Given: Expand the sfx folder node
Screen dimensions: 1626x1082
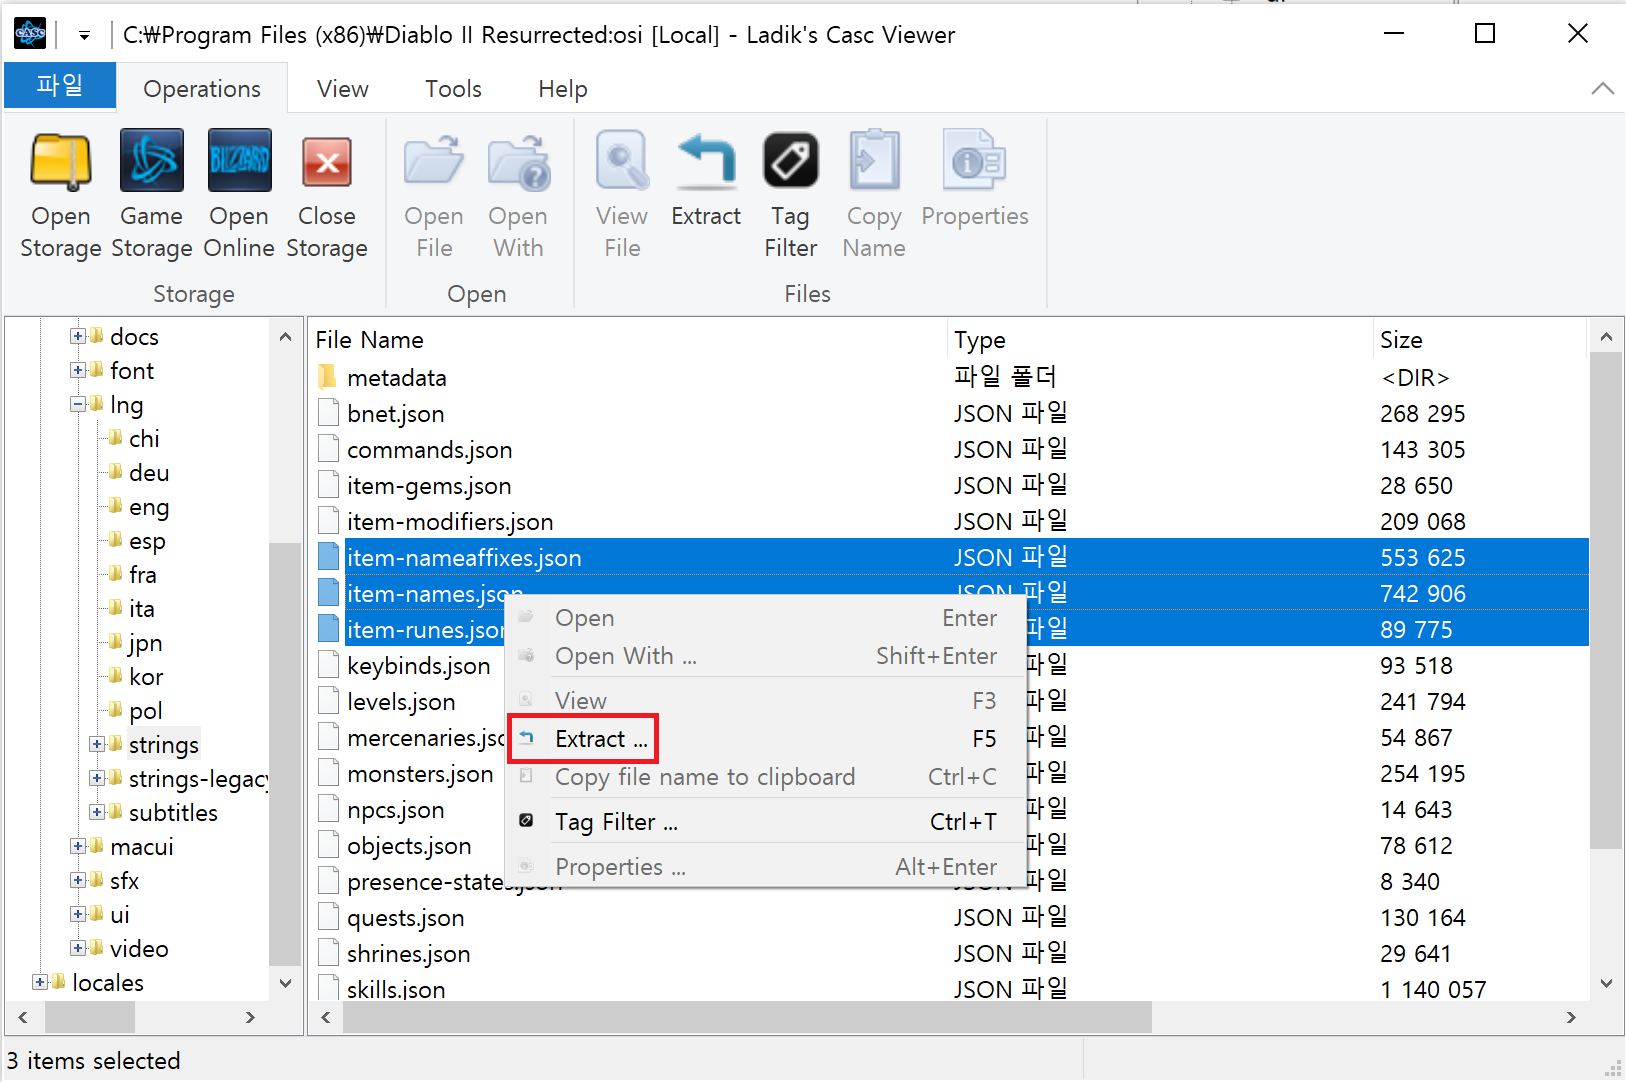Looking at the screenshot, I should tap(77, 880).
